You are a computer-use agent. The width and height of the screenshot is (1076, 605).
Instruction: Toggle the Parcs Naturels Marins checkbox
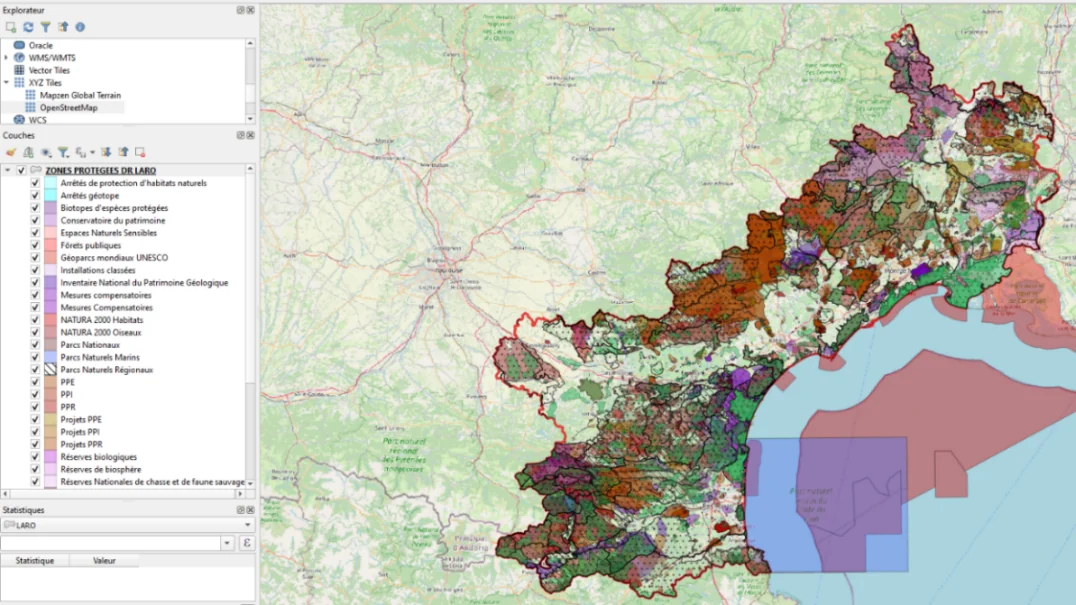pos(35,357)
